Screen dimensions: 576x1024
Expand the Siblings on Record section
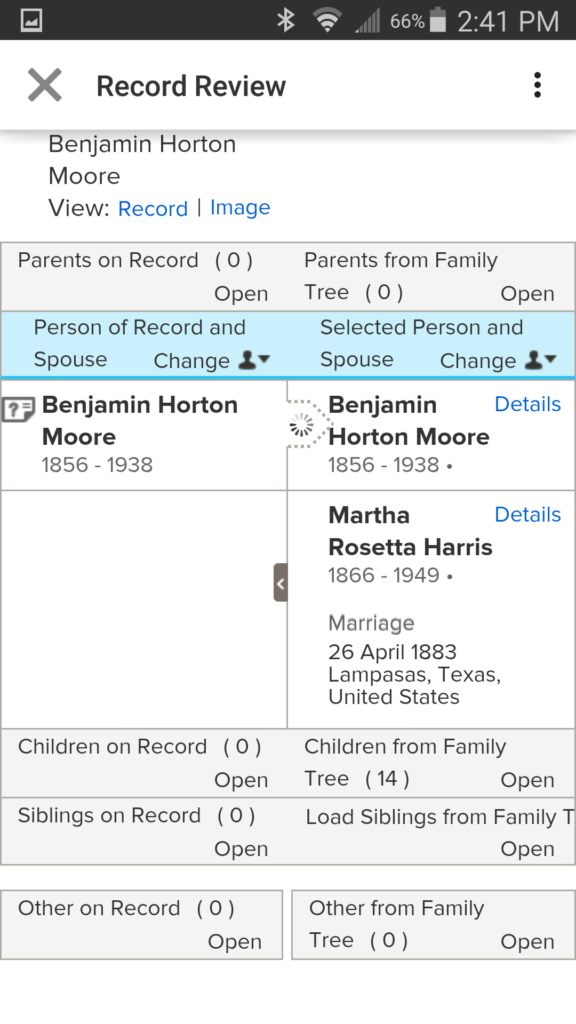(241, 849)
